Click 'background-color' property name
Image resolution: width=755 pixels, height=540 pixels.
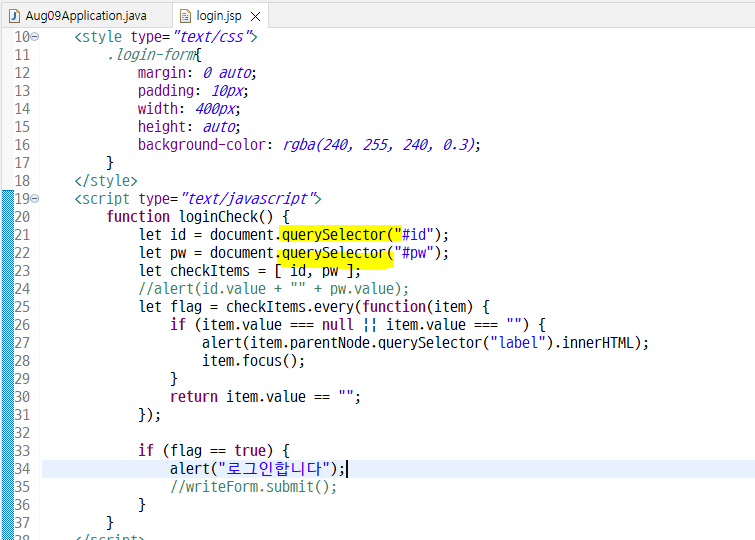[x=202, y=145]
